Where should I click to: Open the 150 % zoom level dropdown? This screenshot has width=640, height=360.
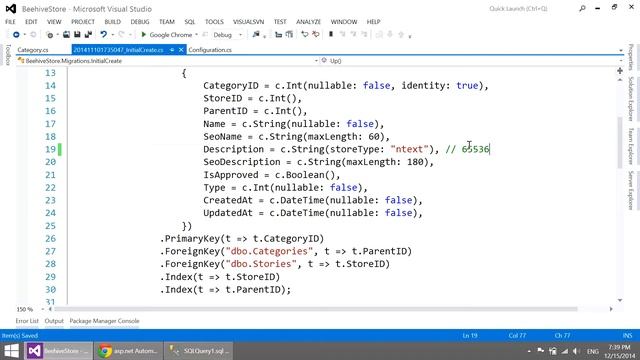[x=42, y=309]
